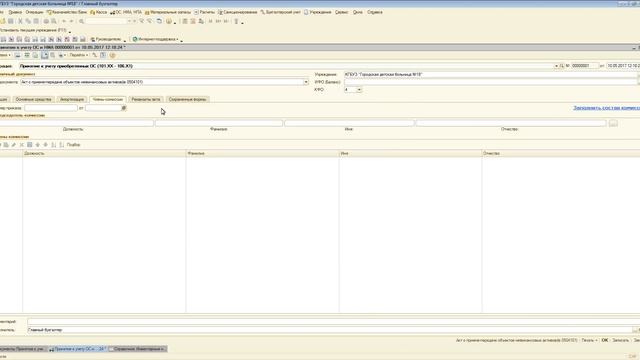The image size is (640, 360).
Task: Click the OK button at bottom
Action: [605, 340]
